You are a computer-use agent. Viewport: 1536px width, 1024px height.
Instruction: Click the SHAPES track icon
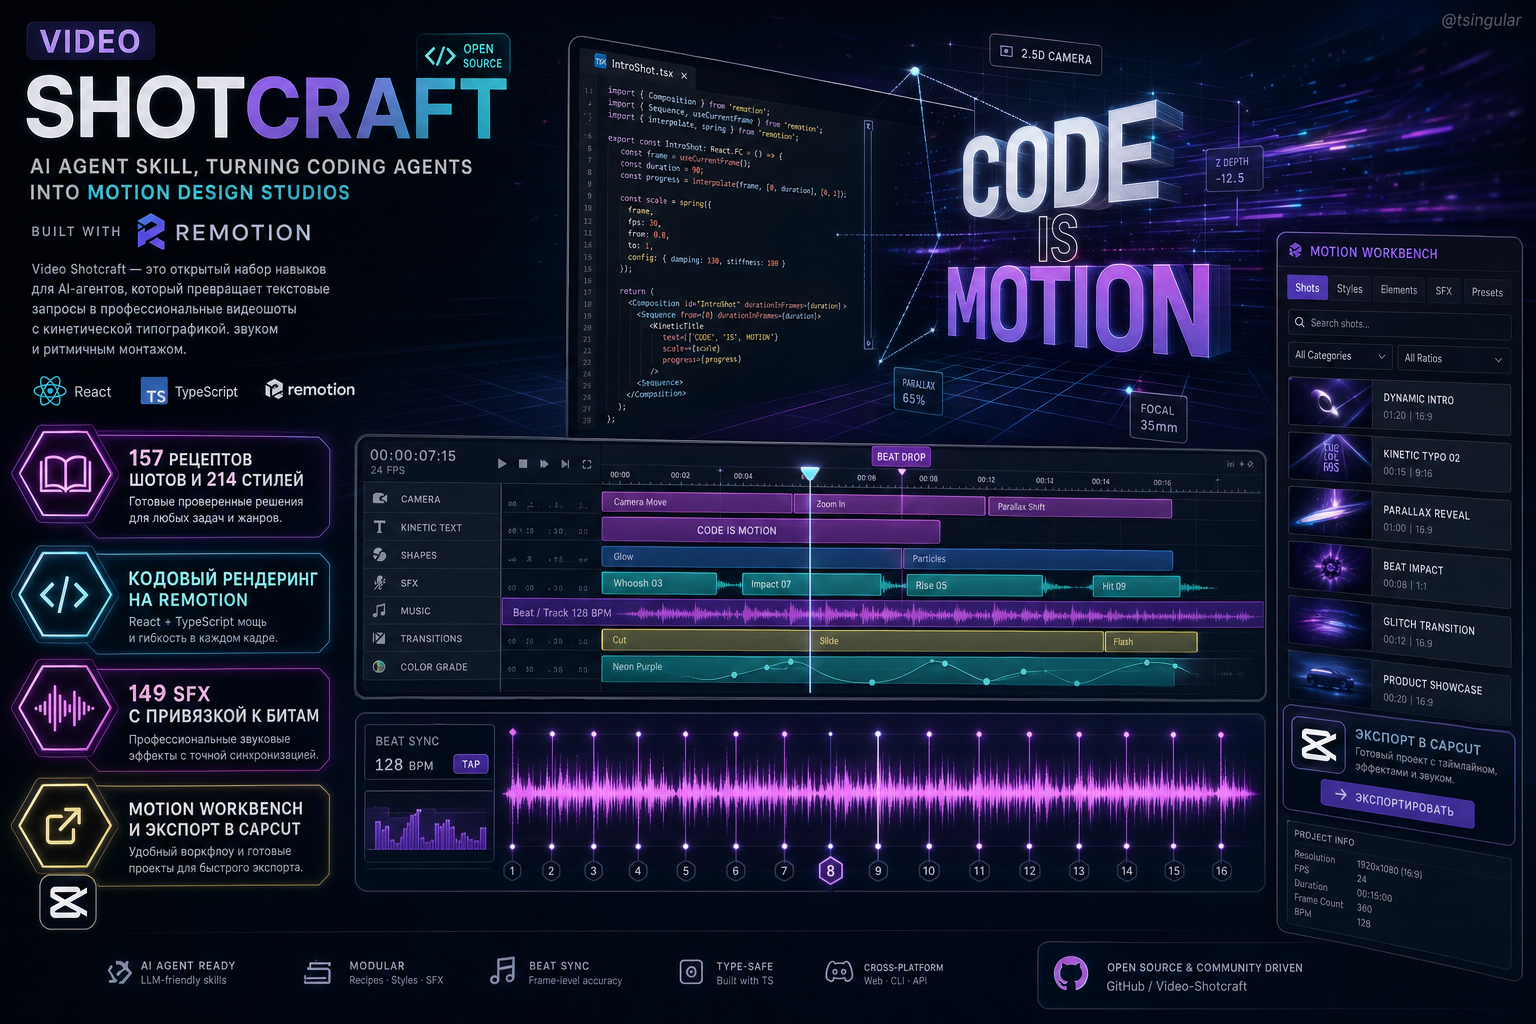point(380,554)
